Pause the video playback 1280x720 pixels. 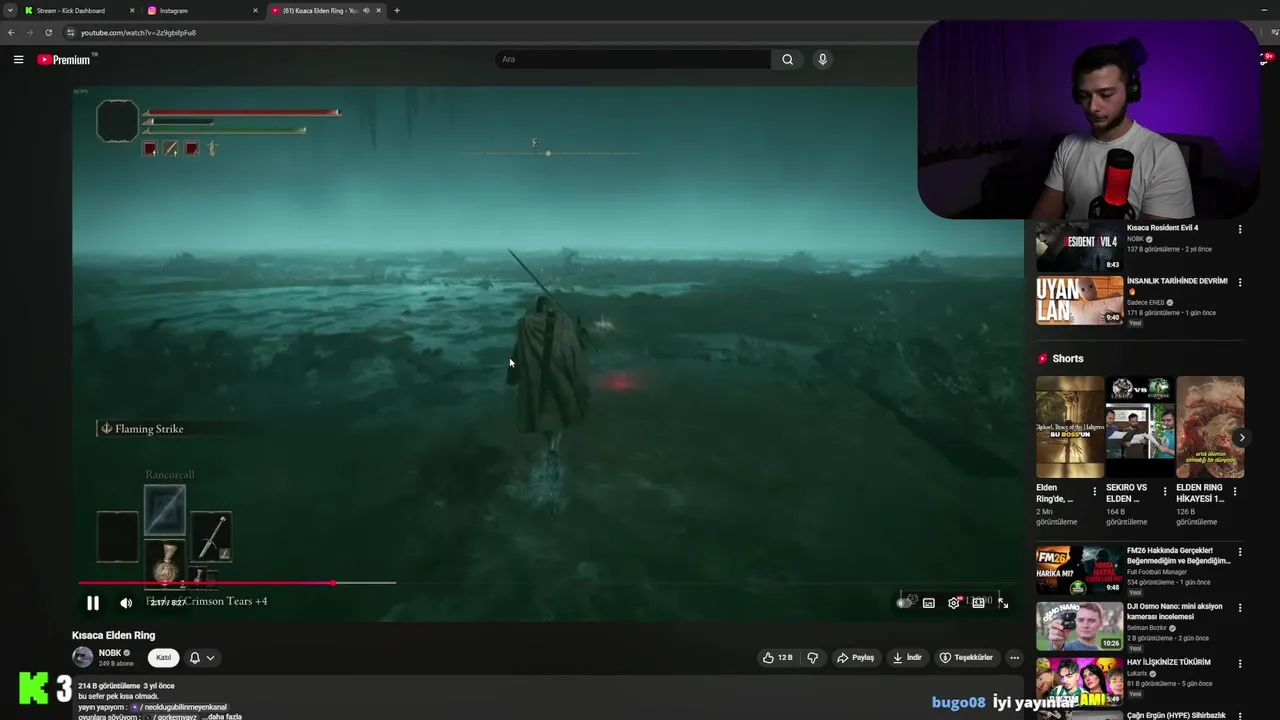(x=93, y=603)
